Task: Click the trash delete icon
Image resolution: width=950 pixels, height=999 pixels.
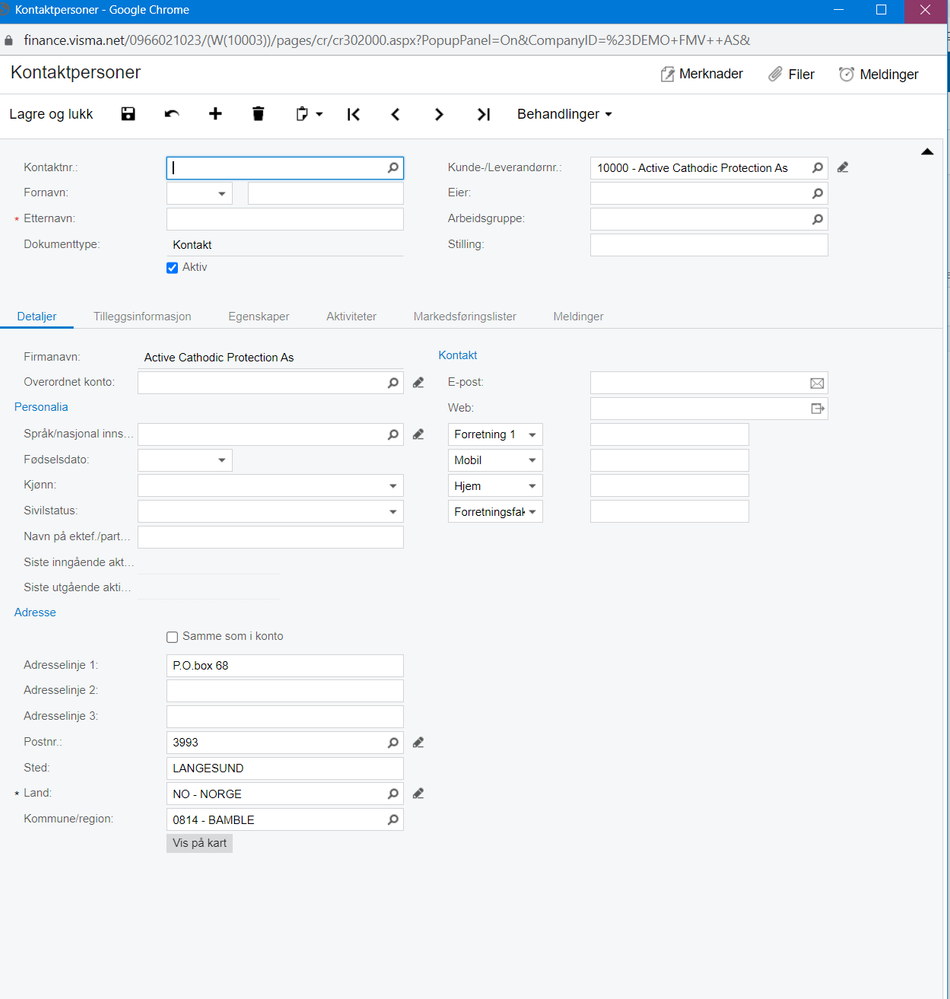Action: click(258, 114)
